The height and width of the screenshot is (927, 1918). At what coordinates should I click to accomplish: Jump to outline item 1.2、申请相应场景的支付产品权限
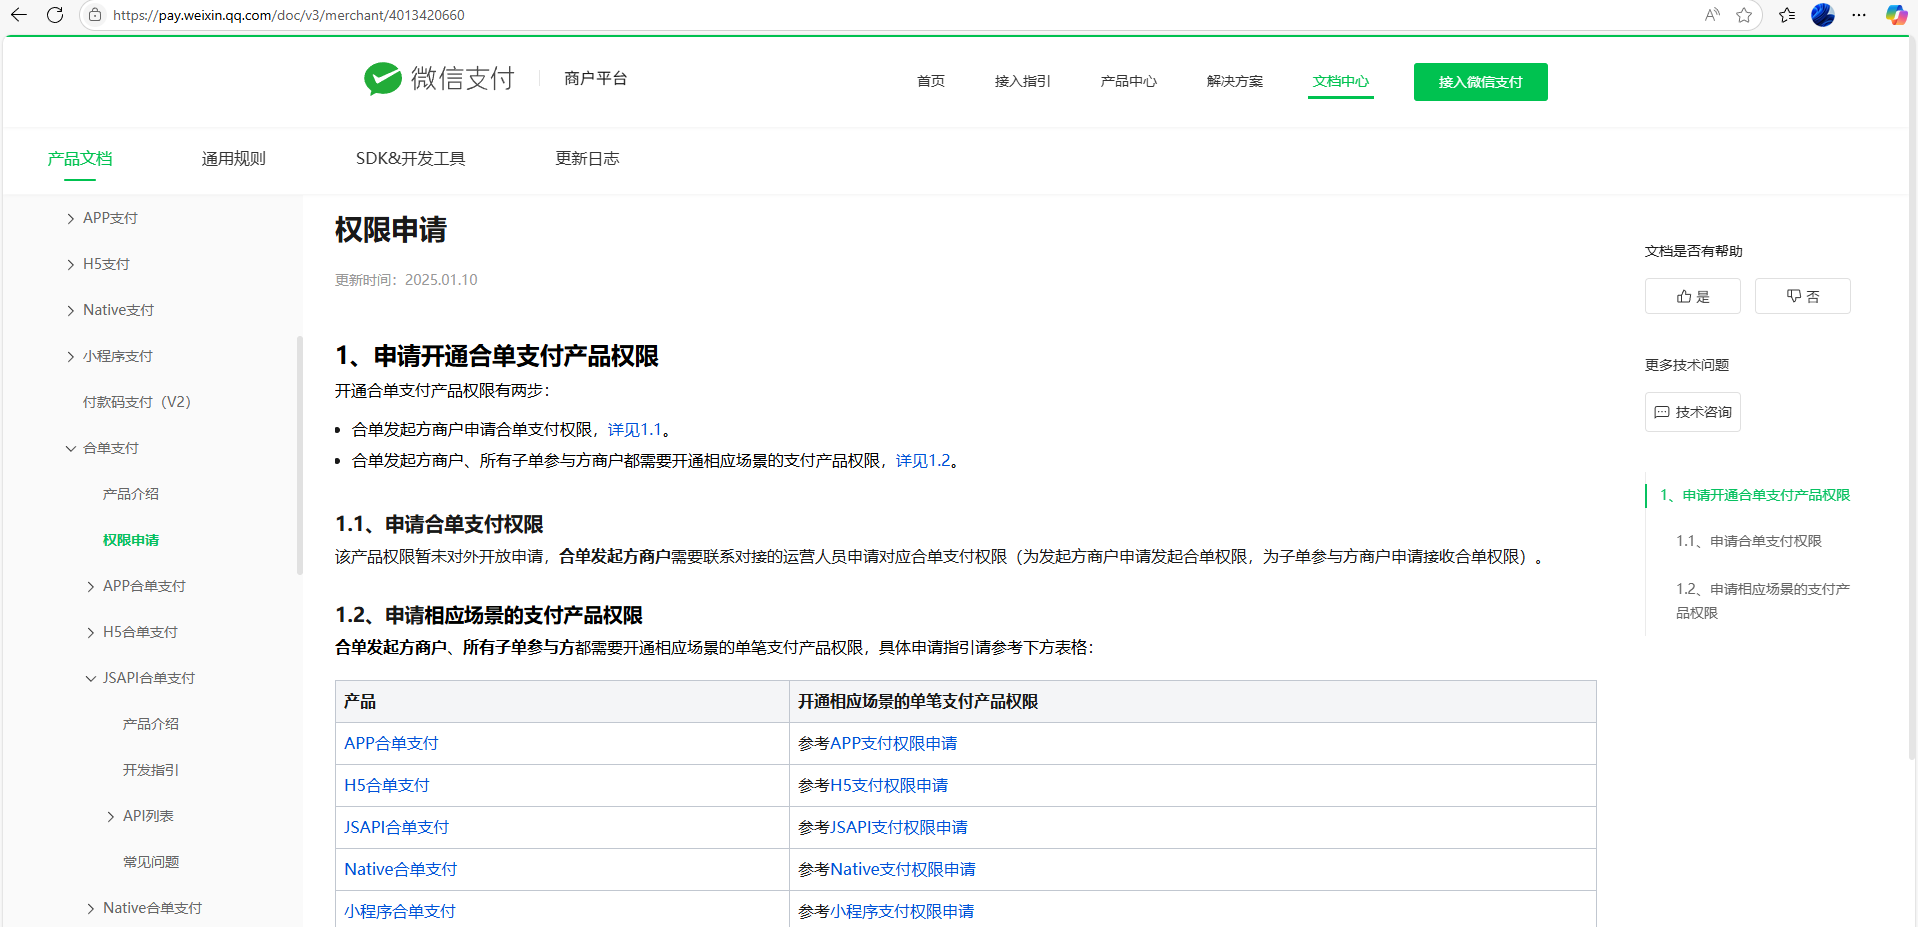click(x=1763, y=601)
